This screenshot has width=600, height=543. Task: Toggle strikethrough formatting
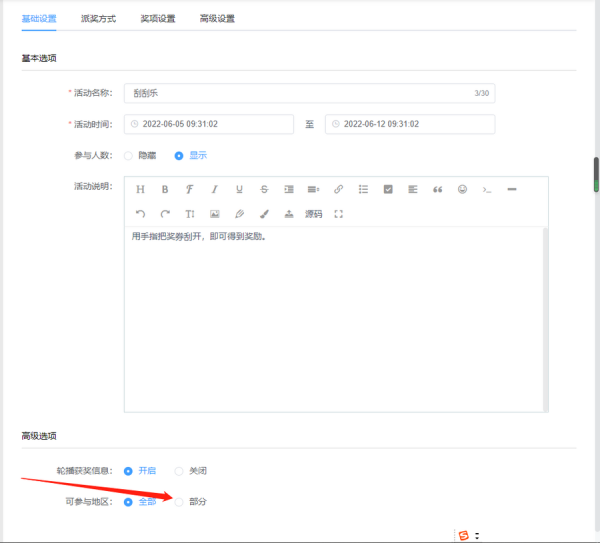point(264,189)
